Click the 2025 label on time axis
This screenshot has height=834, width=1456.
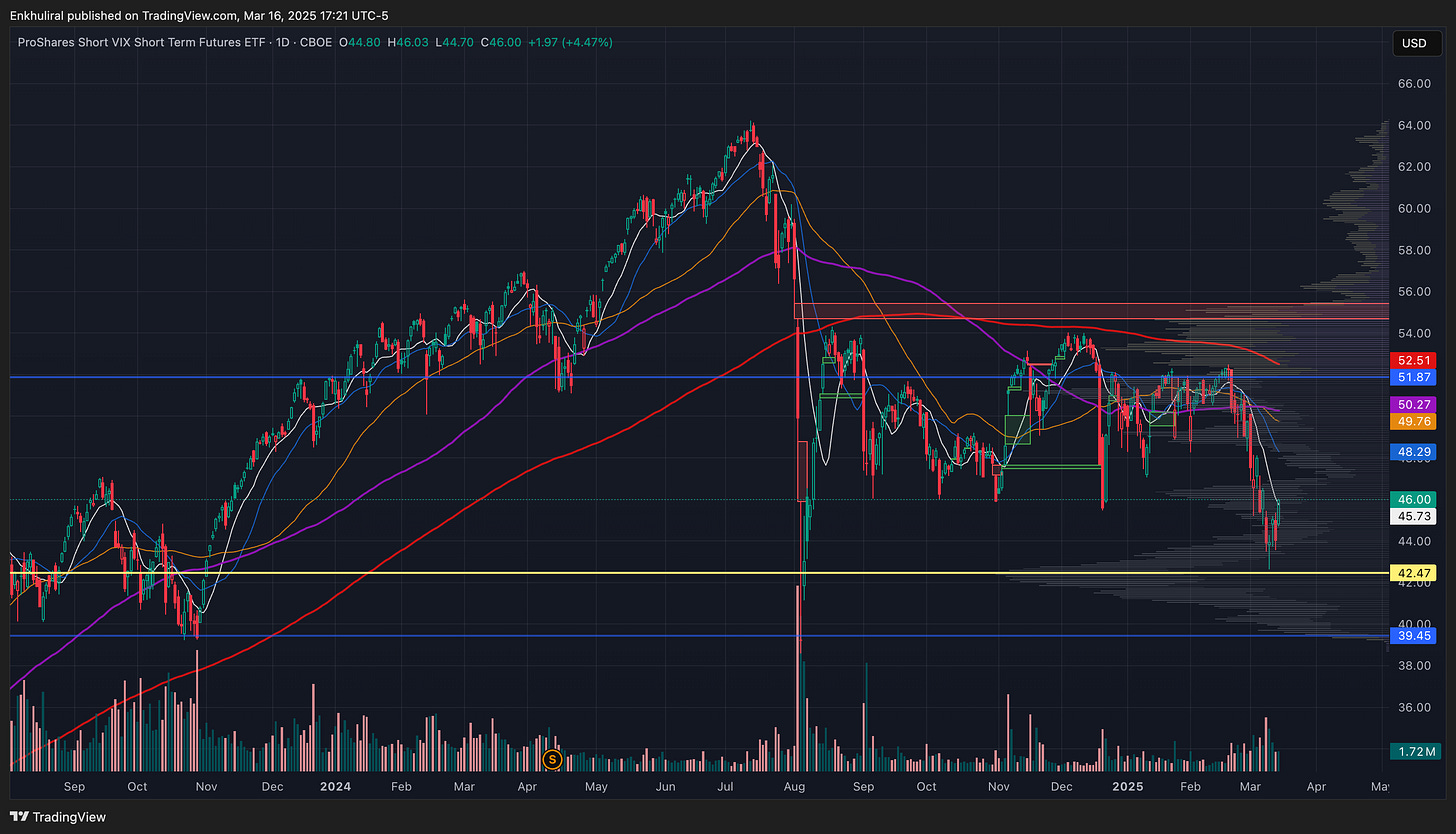1127,786
